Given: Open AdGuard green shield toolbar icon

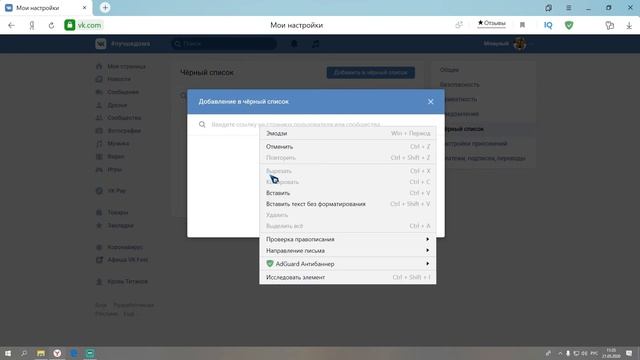Looking at the screenshot, I should tap(569, 25).
